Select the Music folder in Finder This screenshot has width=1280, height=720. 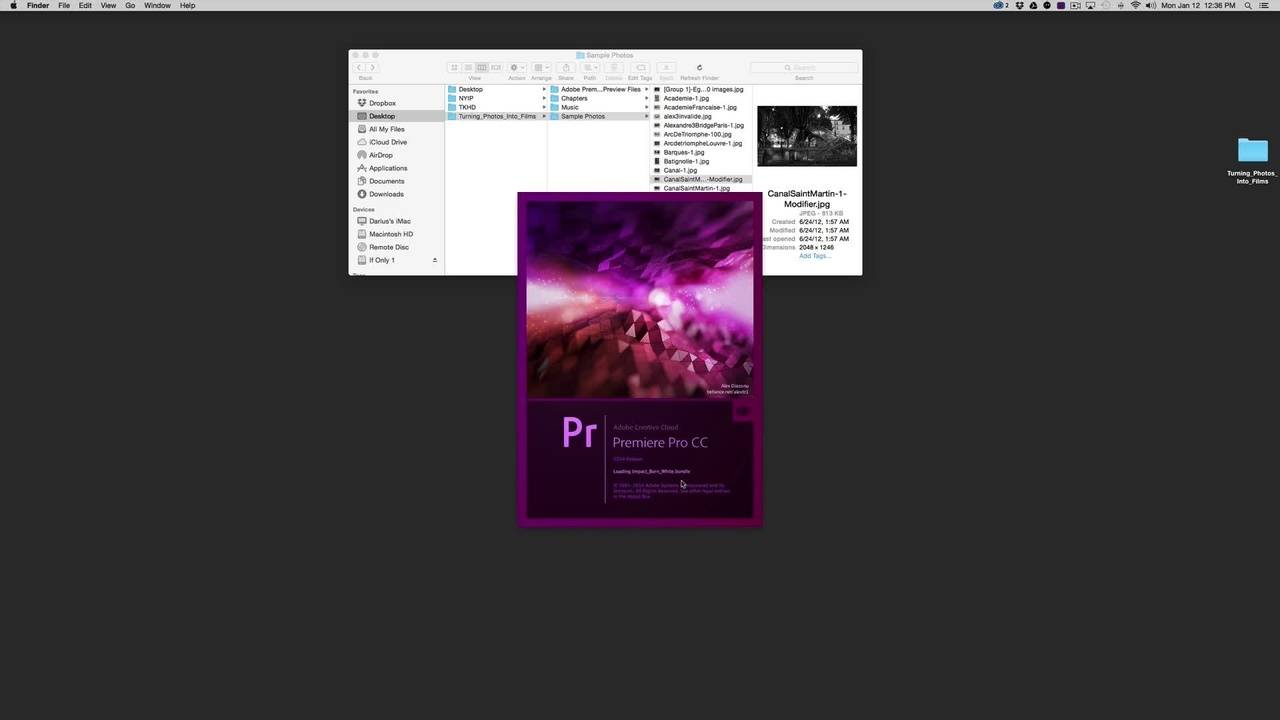click(x=599, y=107)
